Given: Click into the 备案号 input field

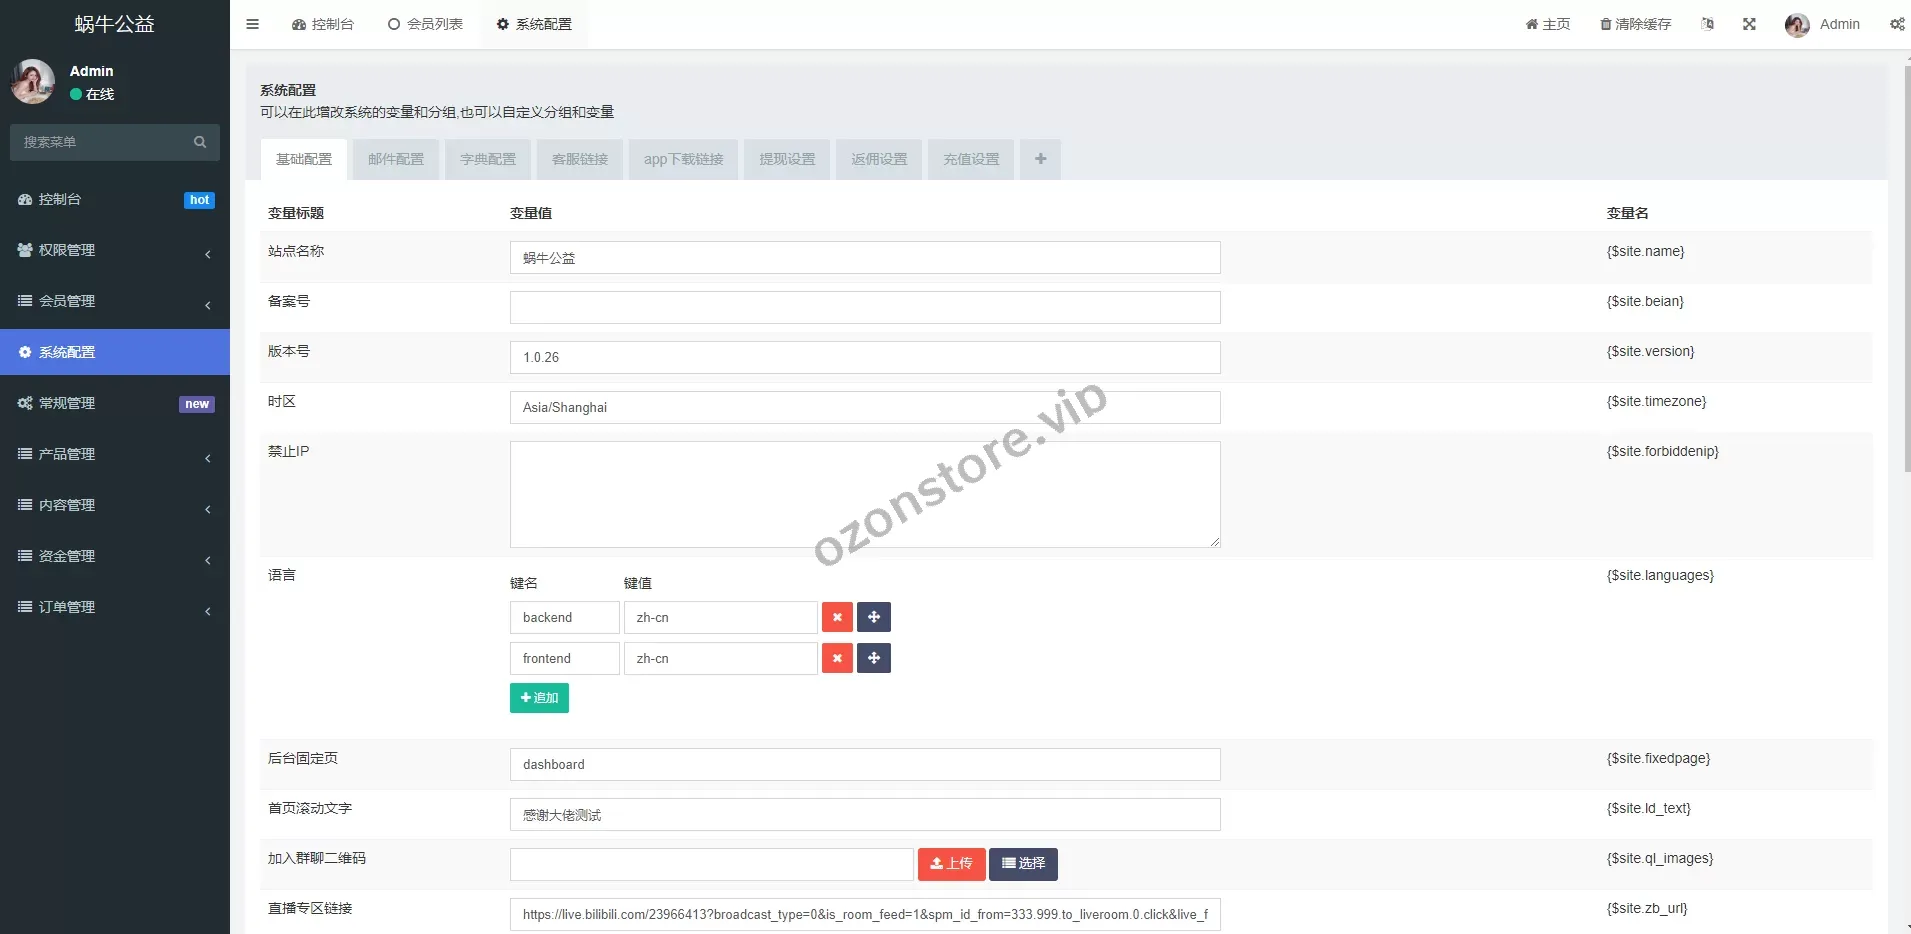Looking at the screenshot, I should (x=864, y=307).
